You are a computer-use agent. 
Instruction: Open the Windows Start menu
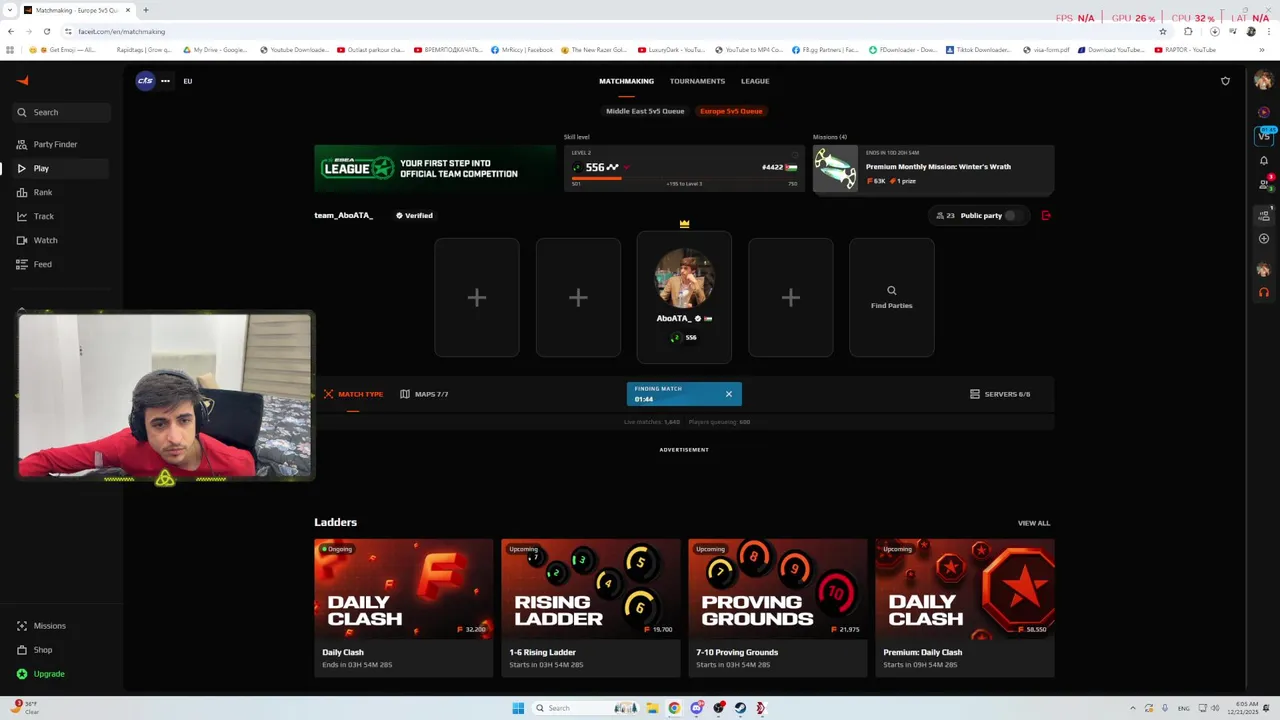pyautogui.click(x=518, y=708)
